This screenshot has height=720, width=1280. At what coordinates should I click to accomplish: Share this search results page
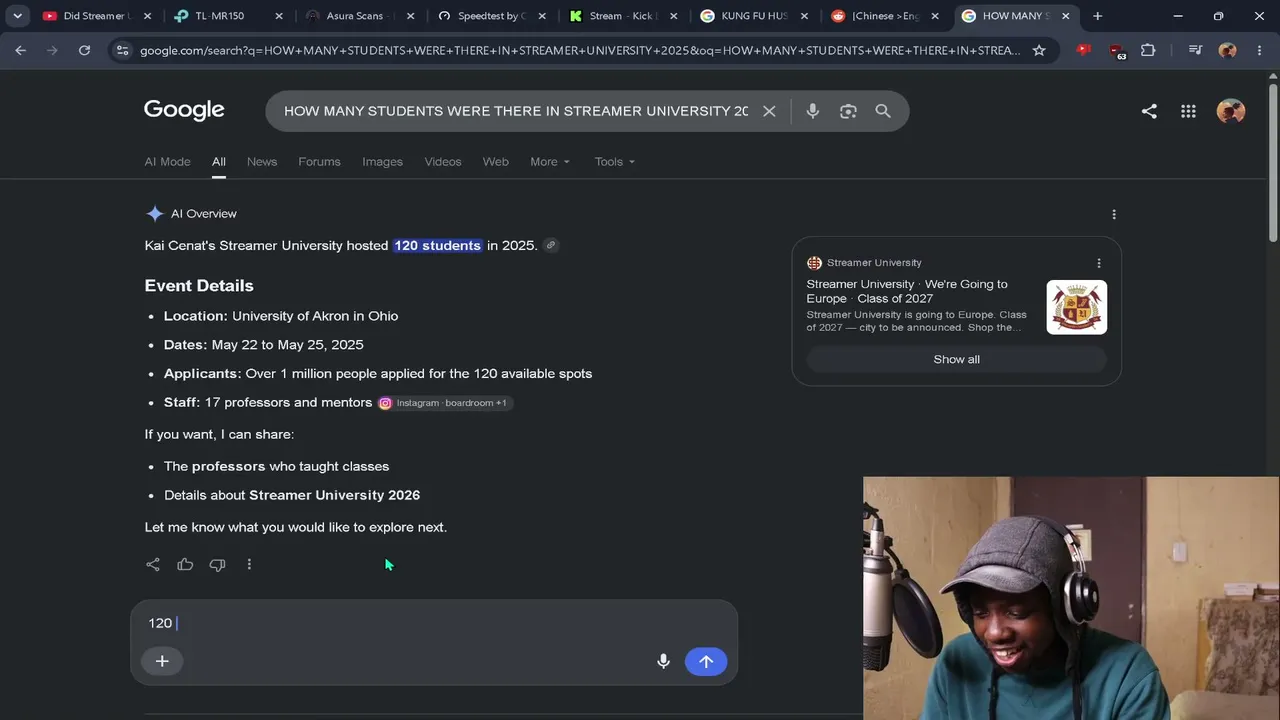(1149, 112)
